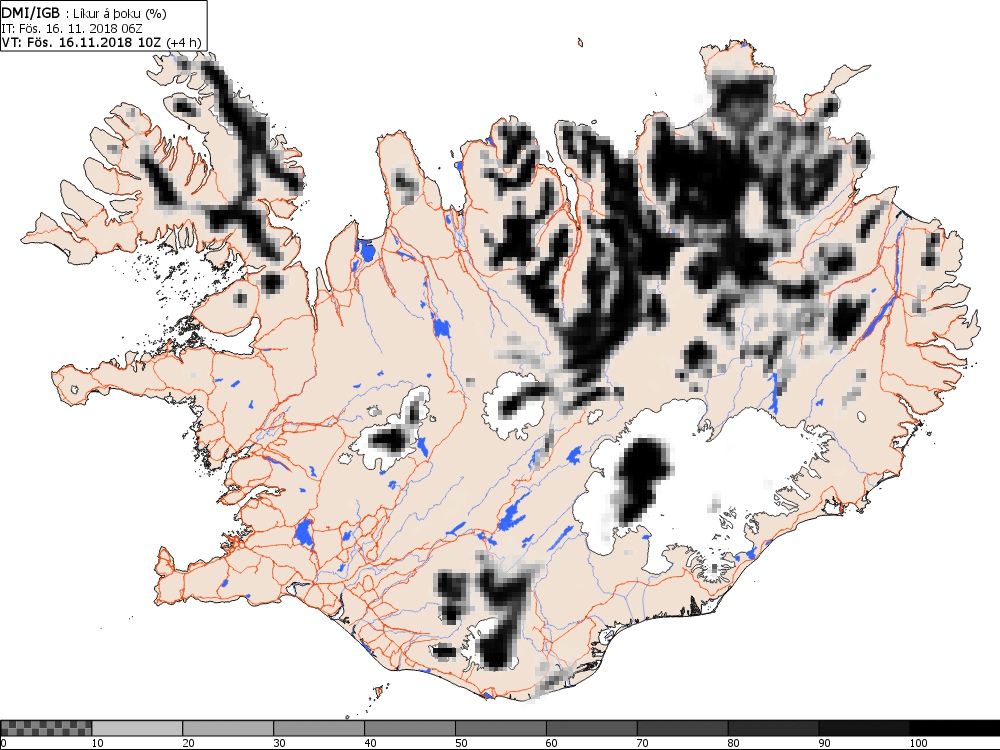The width and height of the screenshot is (1000, 750).
Task: Select the initial time line "IT: Fös. 16. 11. 2018 06Z"
Action: (72, 28)
